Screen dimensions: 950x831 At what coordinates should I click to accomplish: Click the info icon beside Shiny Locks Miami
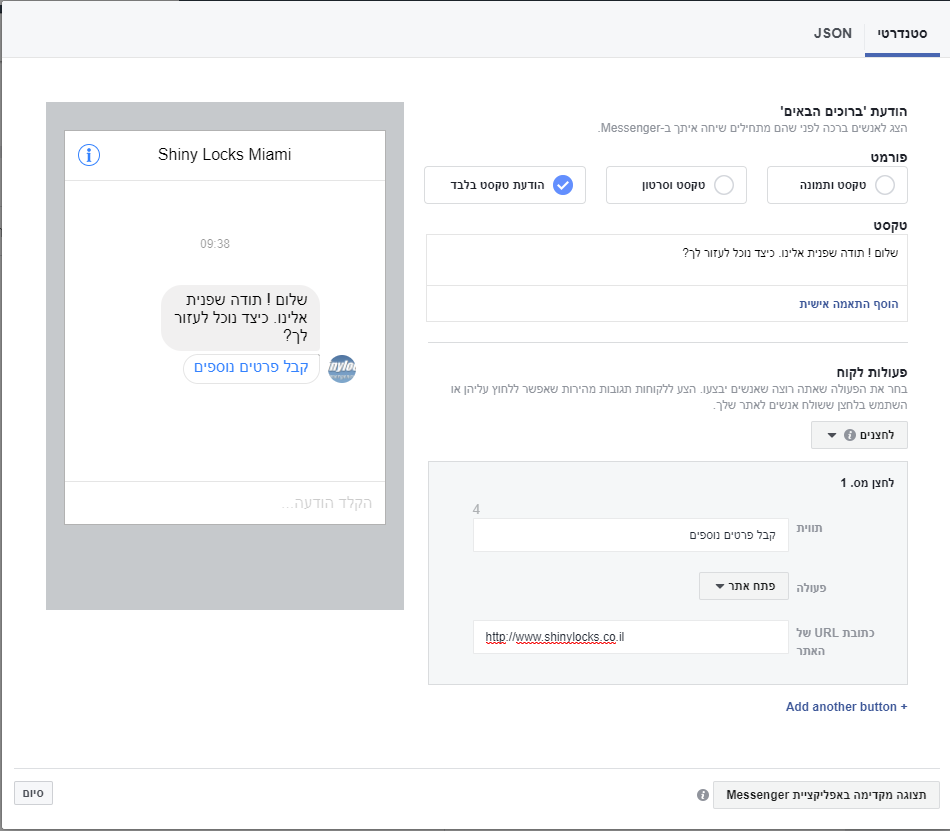click(x=89, y=155)
